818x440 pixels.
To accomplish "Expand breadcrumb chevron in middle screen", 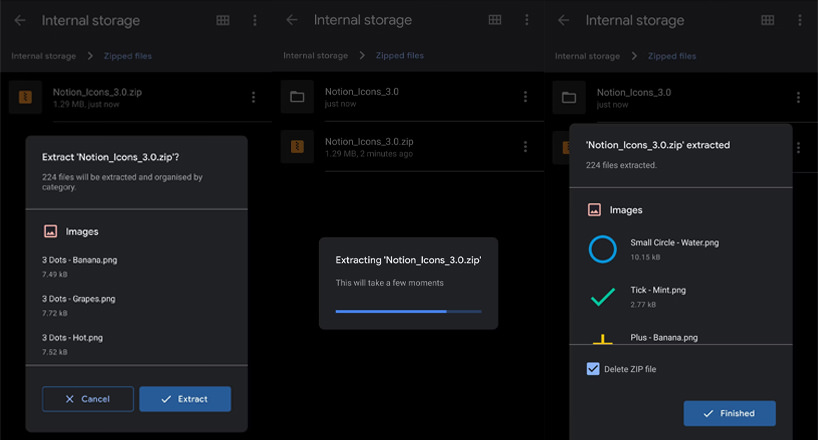I will [362, 55].
